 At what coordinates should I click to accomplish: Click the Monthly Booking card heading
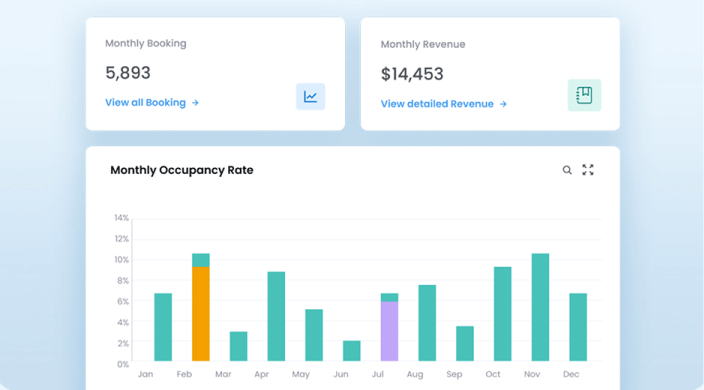[145, 44]
